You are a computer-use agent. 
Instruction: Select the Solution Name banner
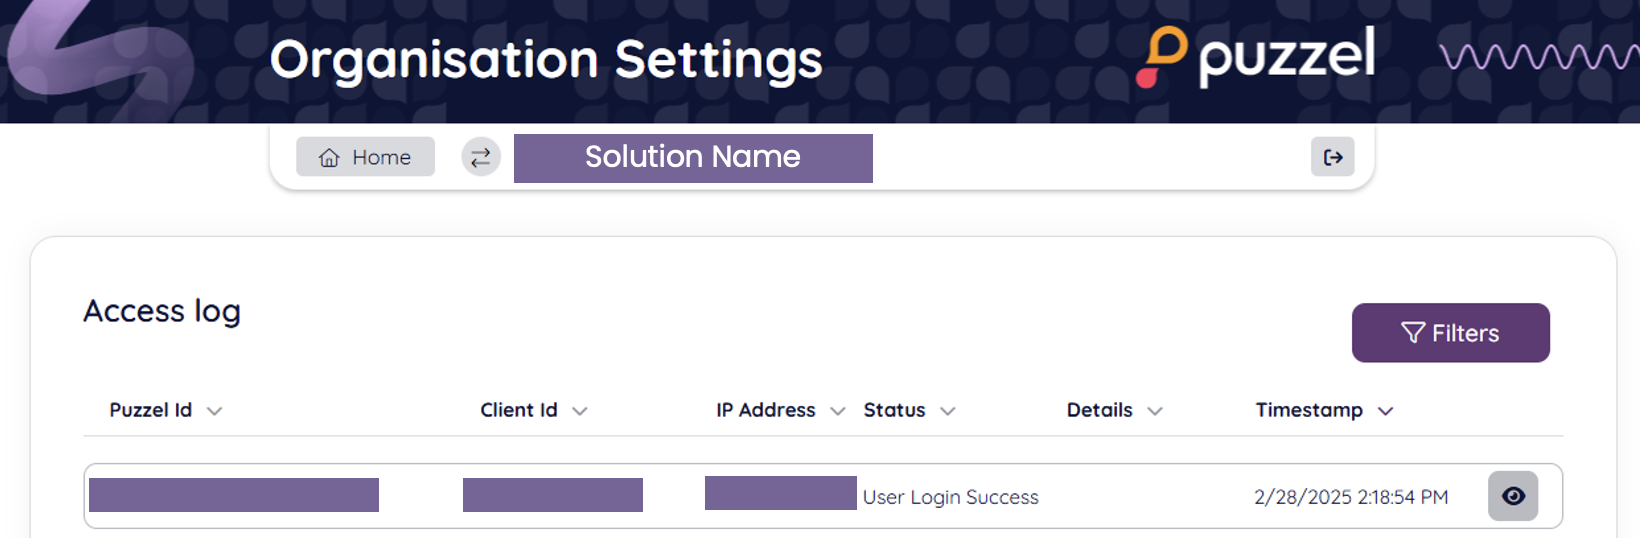click(693, 158)
